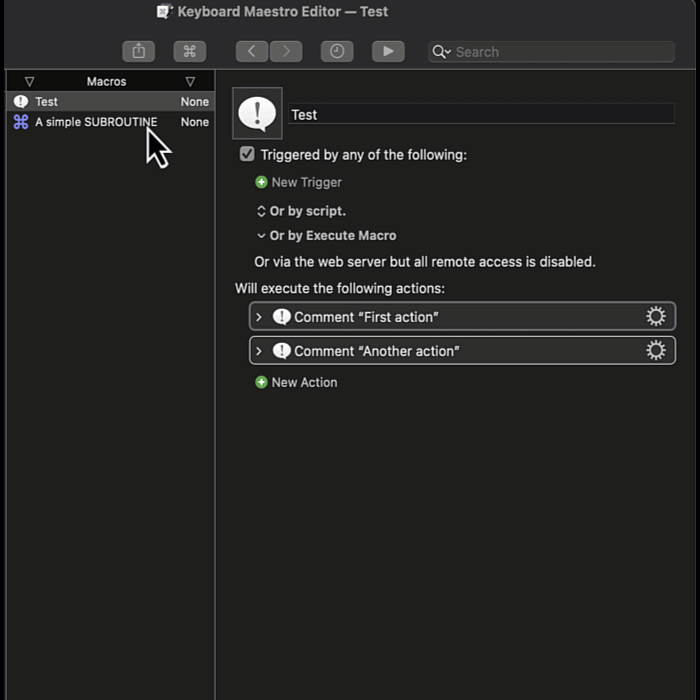Run the macro with the play button
700x700 pixels.
tap(388, 51)
